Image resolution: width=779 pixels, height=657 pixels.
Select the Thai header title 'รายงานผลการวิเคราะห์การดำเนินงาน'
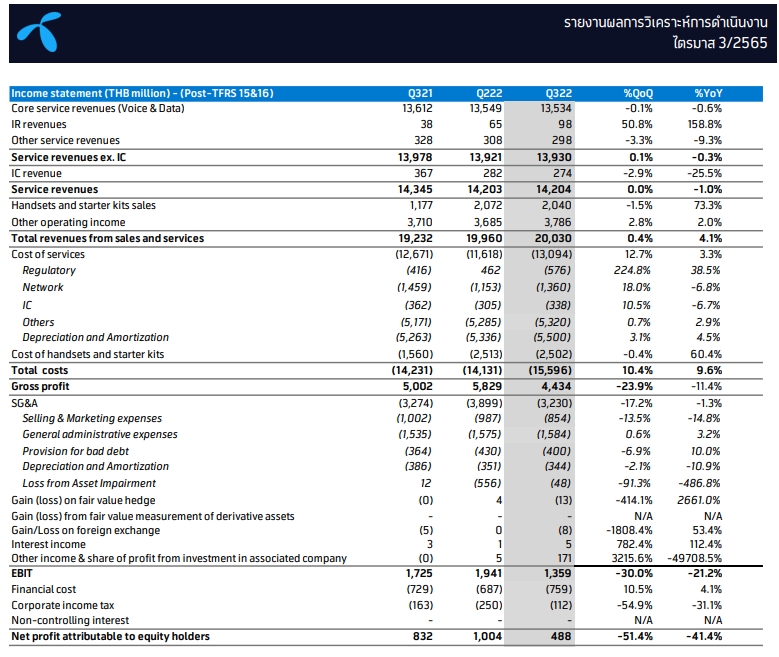(666, 22)
